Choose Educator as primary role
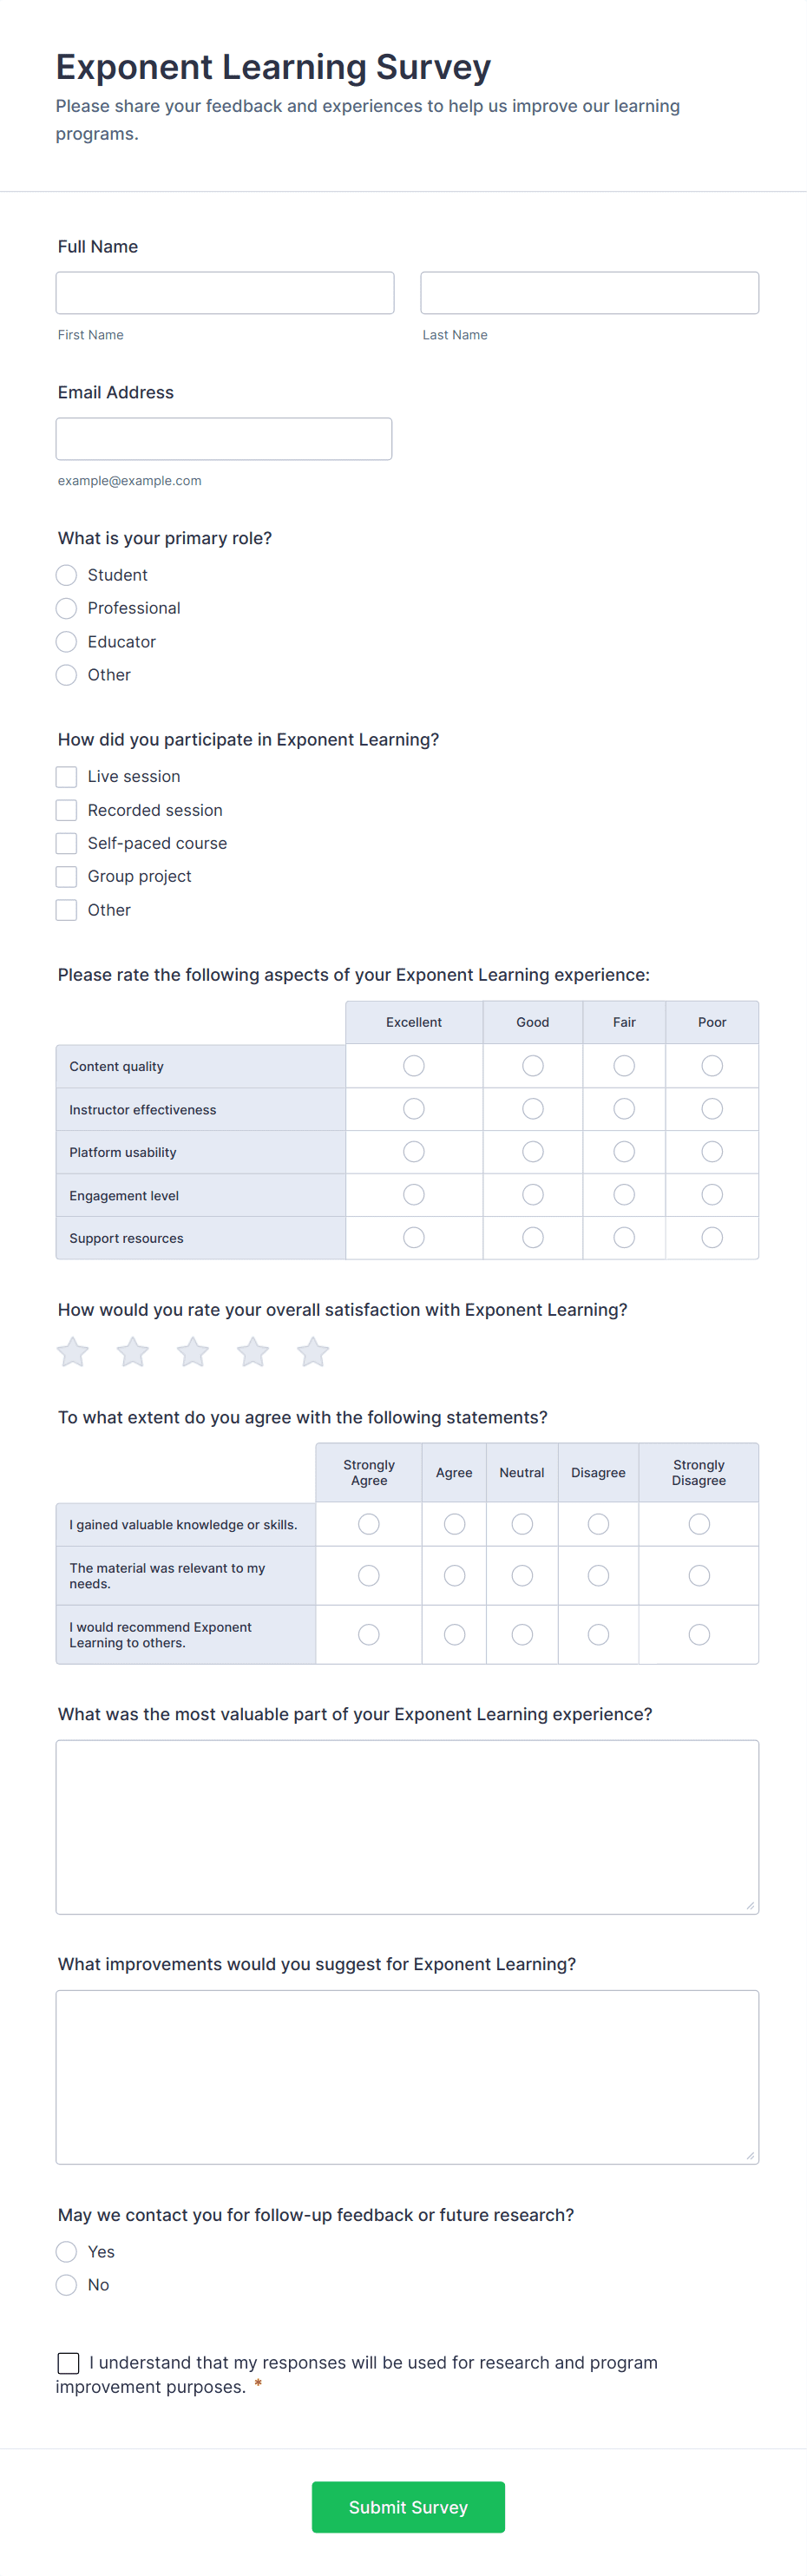The width and height of the screenshot is (807, 2576). (x=66, y=641)
